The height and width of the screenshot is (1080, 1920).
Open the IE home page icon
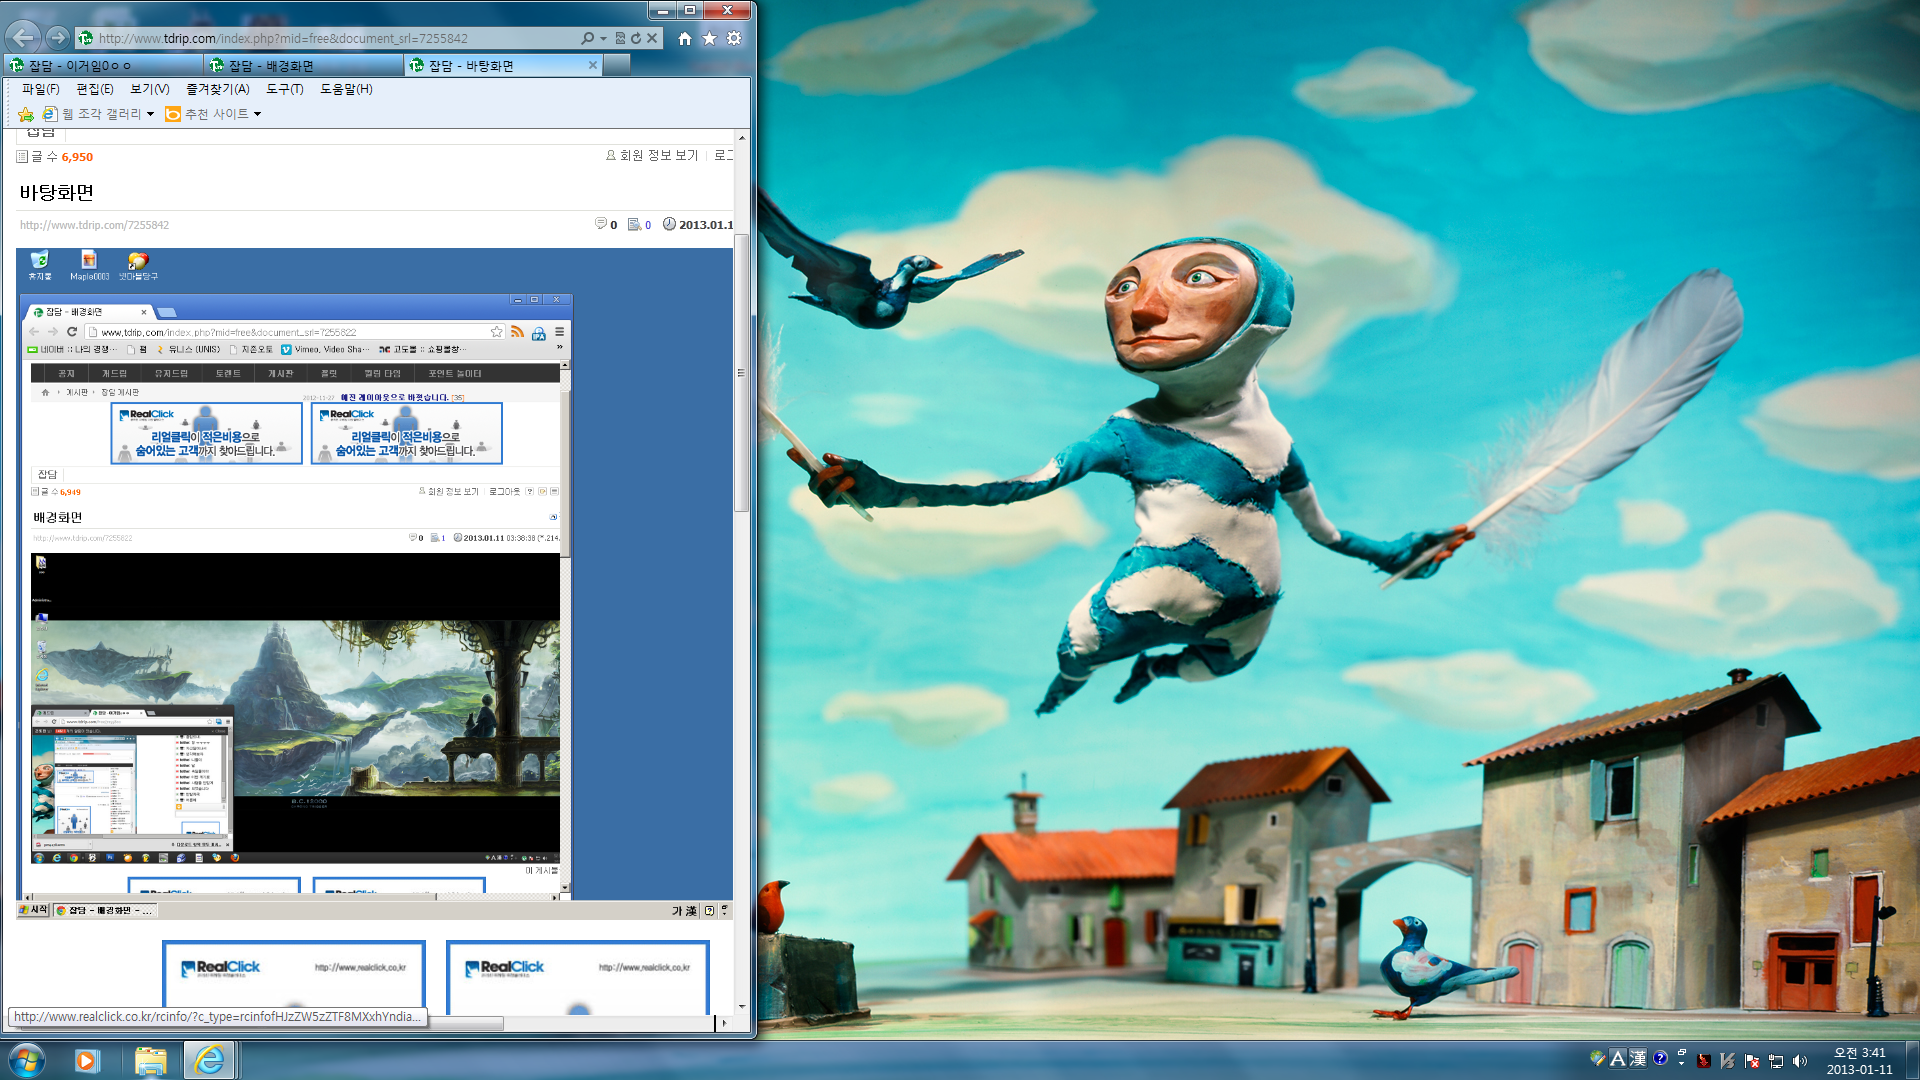(684, 38)
